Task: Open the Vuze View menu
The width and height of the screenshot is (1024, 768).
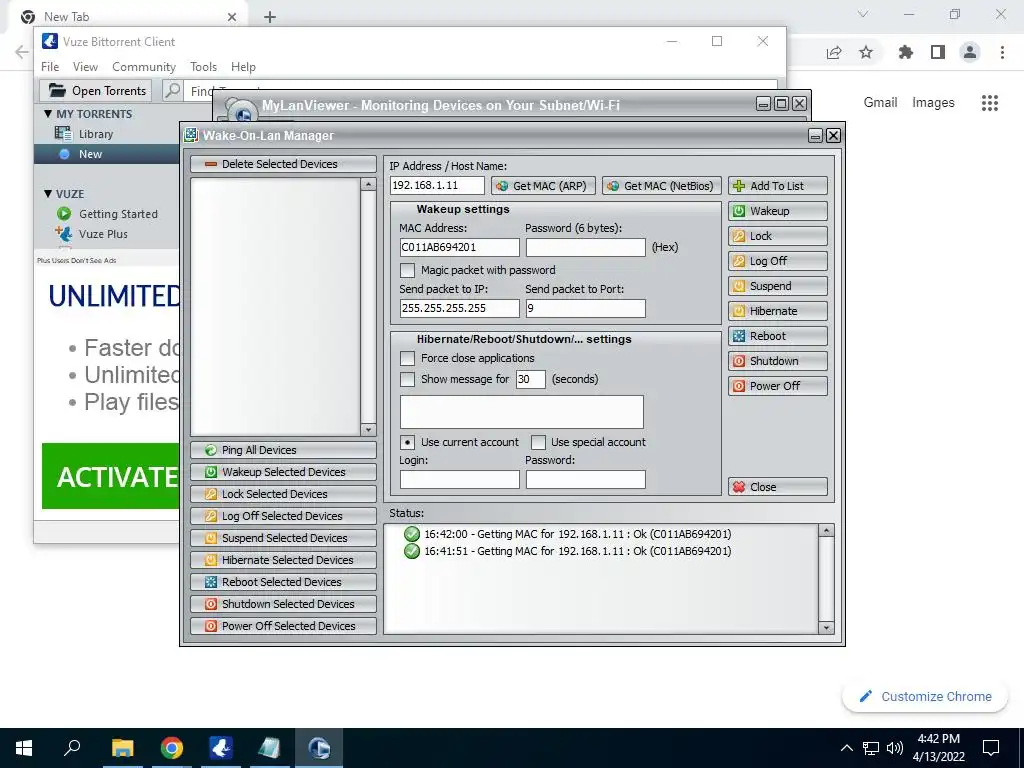Action: tap(86, 67)
